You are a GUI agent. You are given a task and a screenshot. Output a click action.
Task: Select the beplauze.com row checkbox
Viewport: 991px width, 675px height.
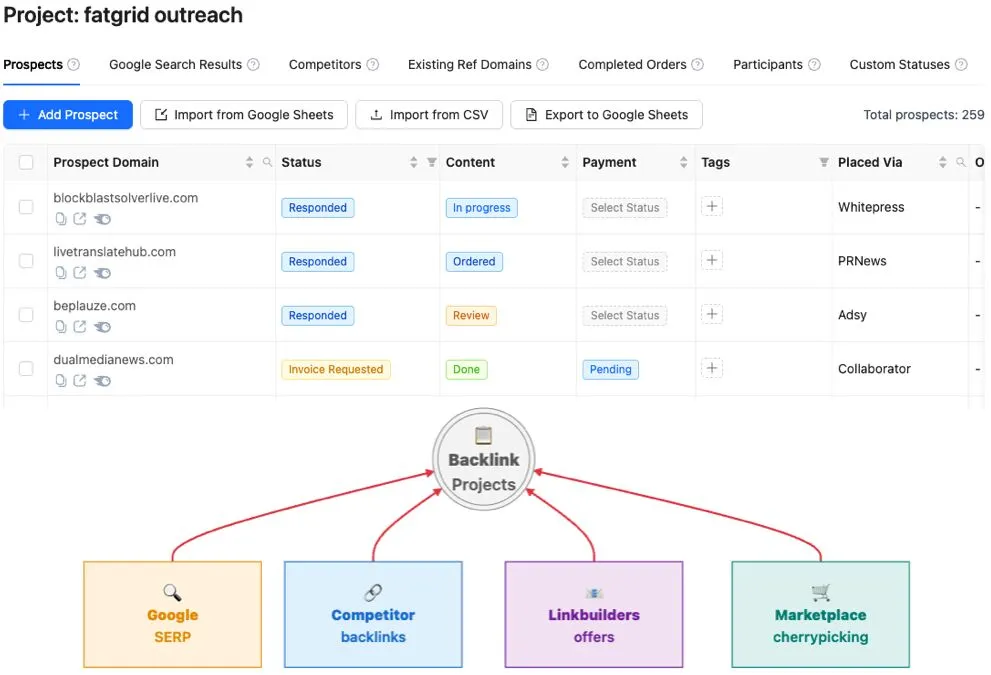[x=26, y=315]
